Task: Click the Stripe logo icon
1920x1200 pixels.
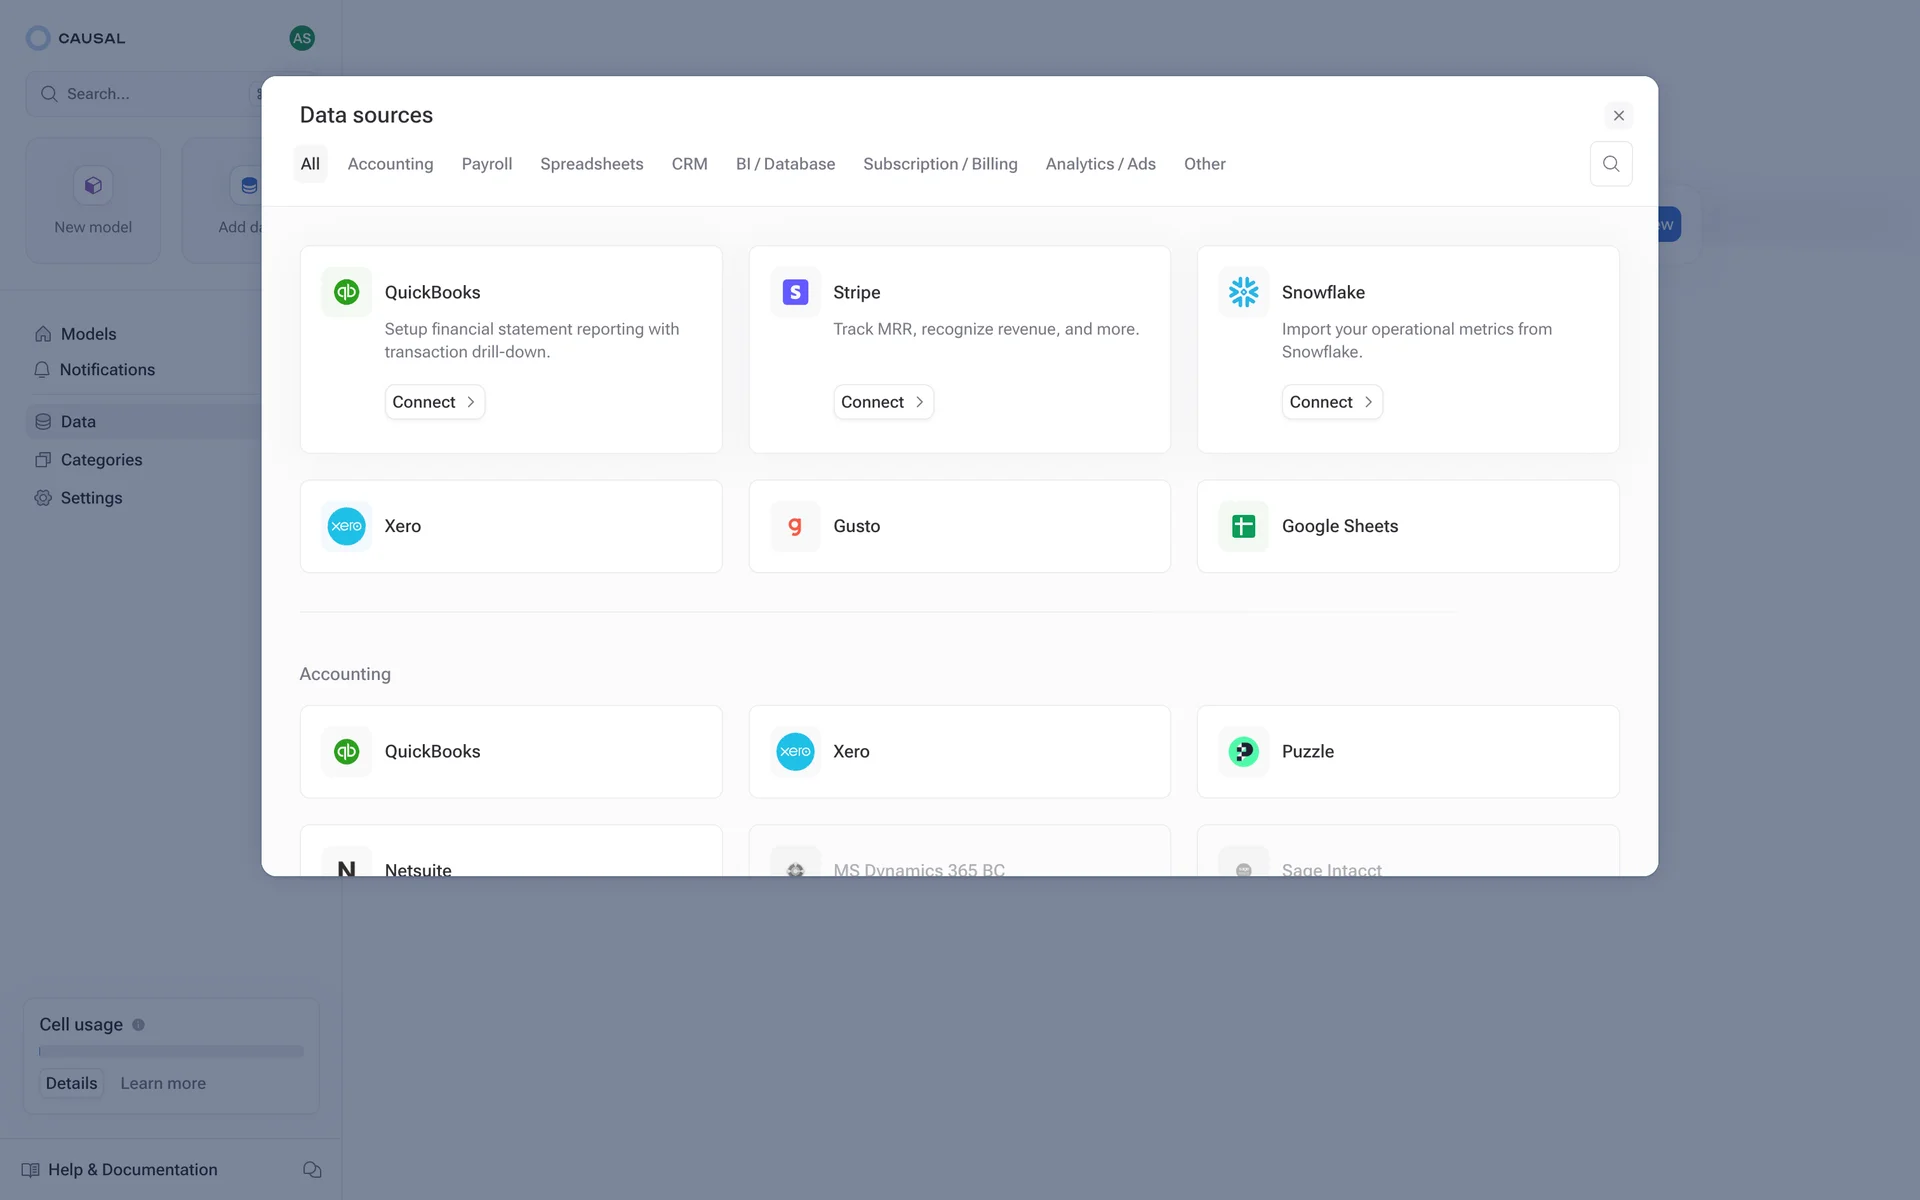Action: [795, 292]
